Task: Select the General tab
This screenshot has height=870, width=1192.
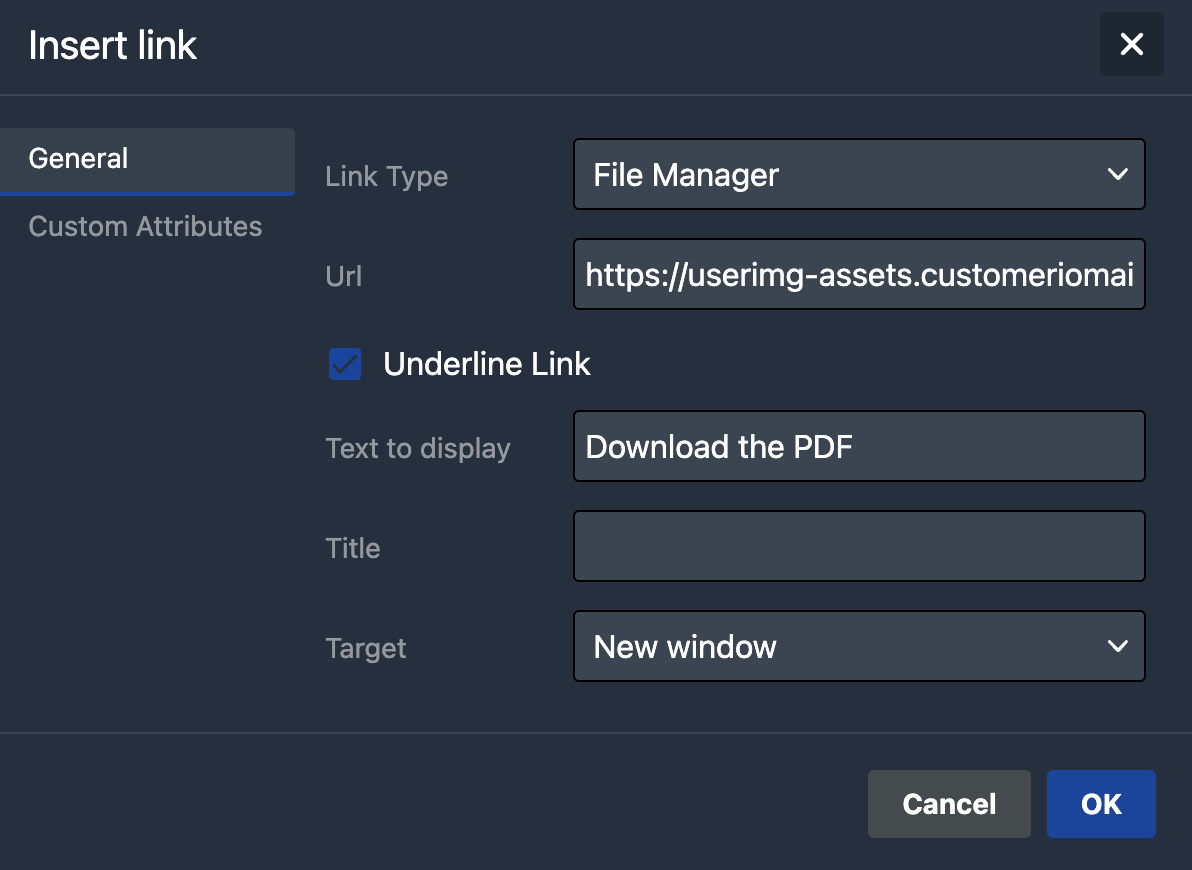Action: click(x=78, y=158)
